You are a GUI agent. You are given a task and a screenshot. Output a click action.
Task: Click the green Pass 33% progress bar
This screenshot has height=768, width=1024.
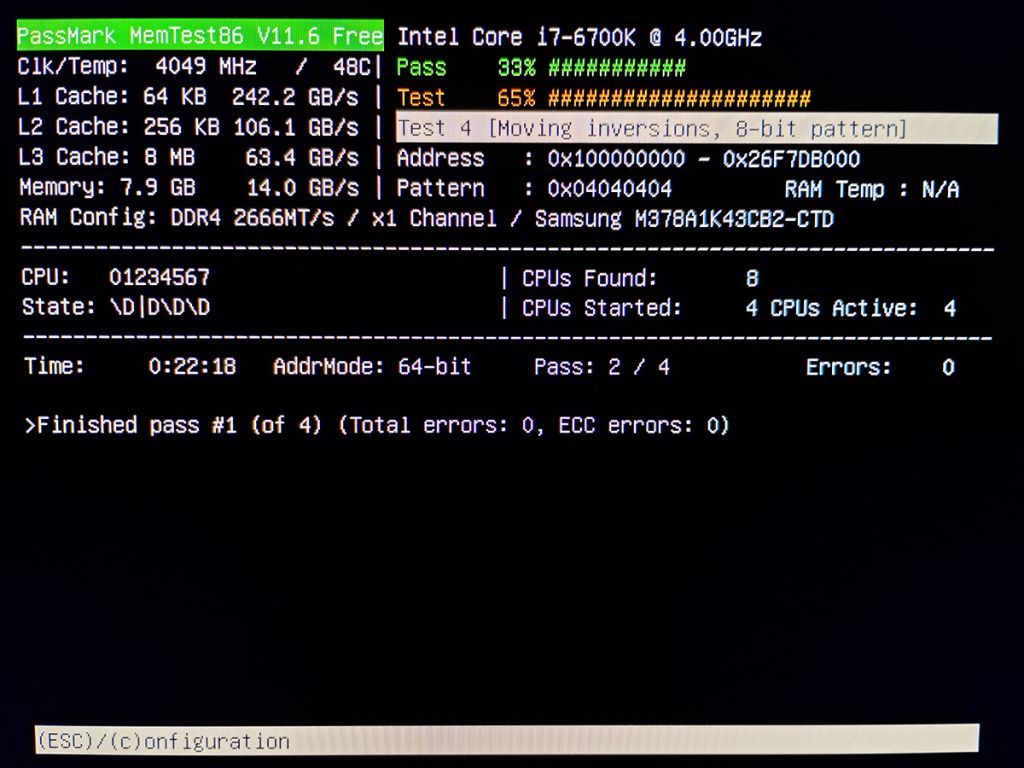point(541,67)
